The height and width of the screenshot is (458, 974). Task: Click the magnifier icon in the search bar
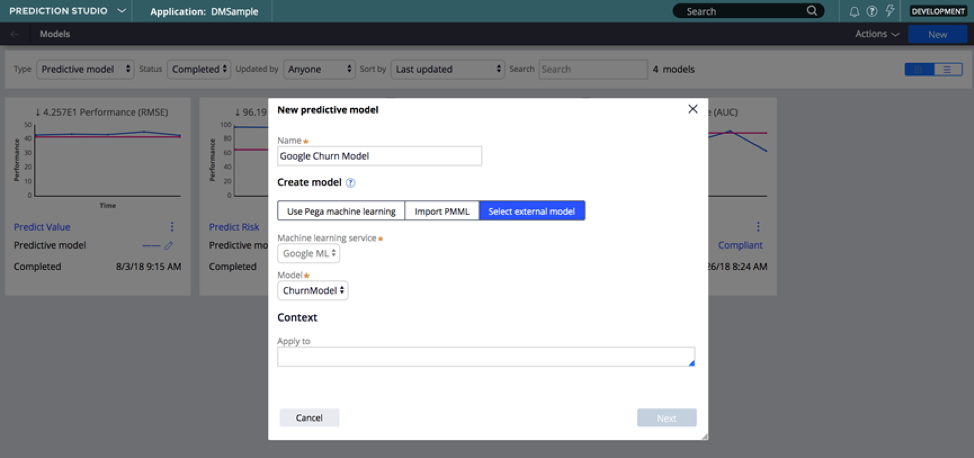812,11
